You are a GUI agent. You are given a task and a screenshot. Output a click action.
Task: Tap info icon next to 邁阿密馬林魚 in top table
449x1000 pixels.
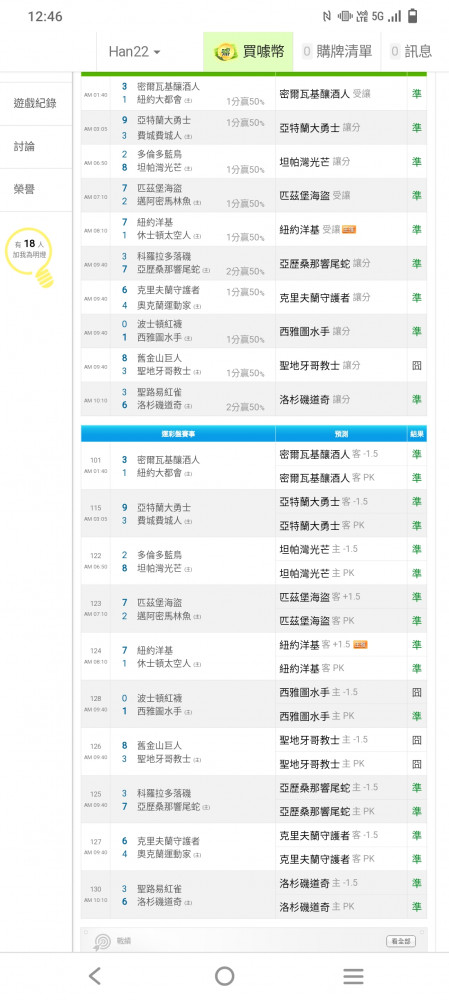197,203
